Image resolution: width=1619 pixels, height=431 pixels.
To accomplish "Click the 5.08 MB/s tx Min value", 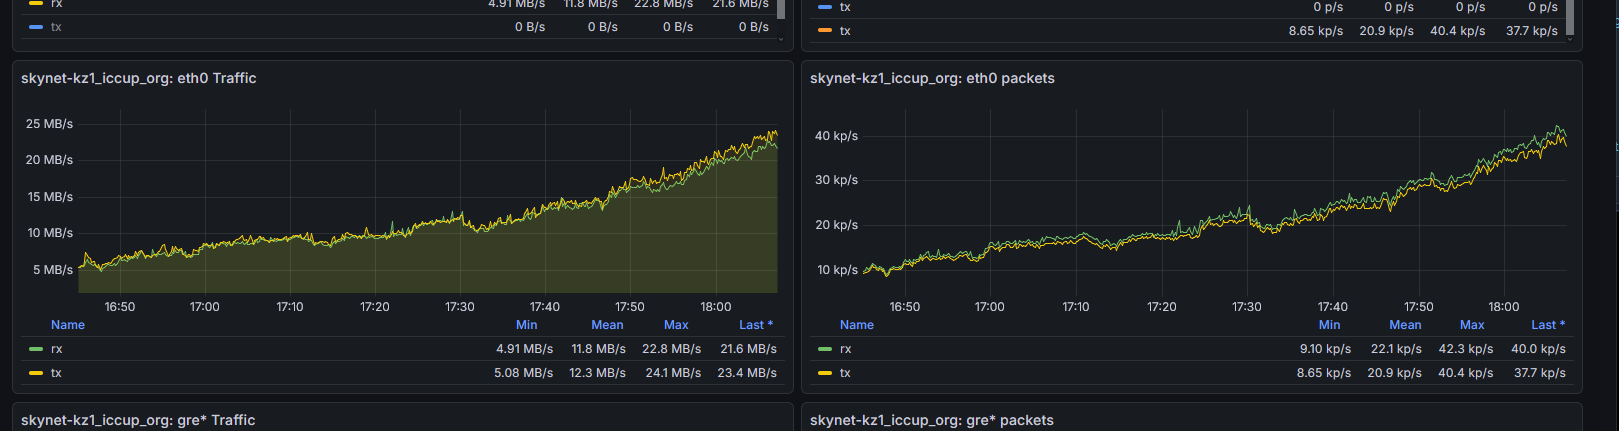I will click(x=523, y=373).
